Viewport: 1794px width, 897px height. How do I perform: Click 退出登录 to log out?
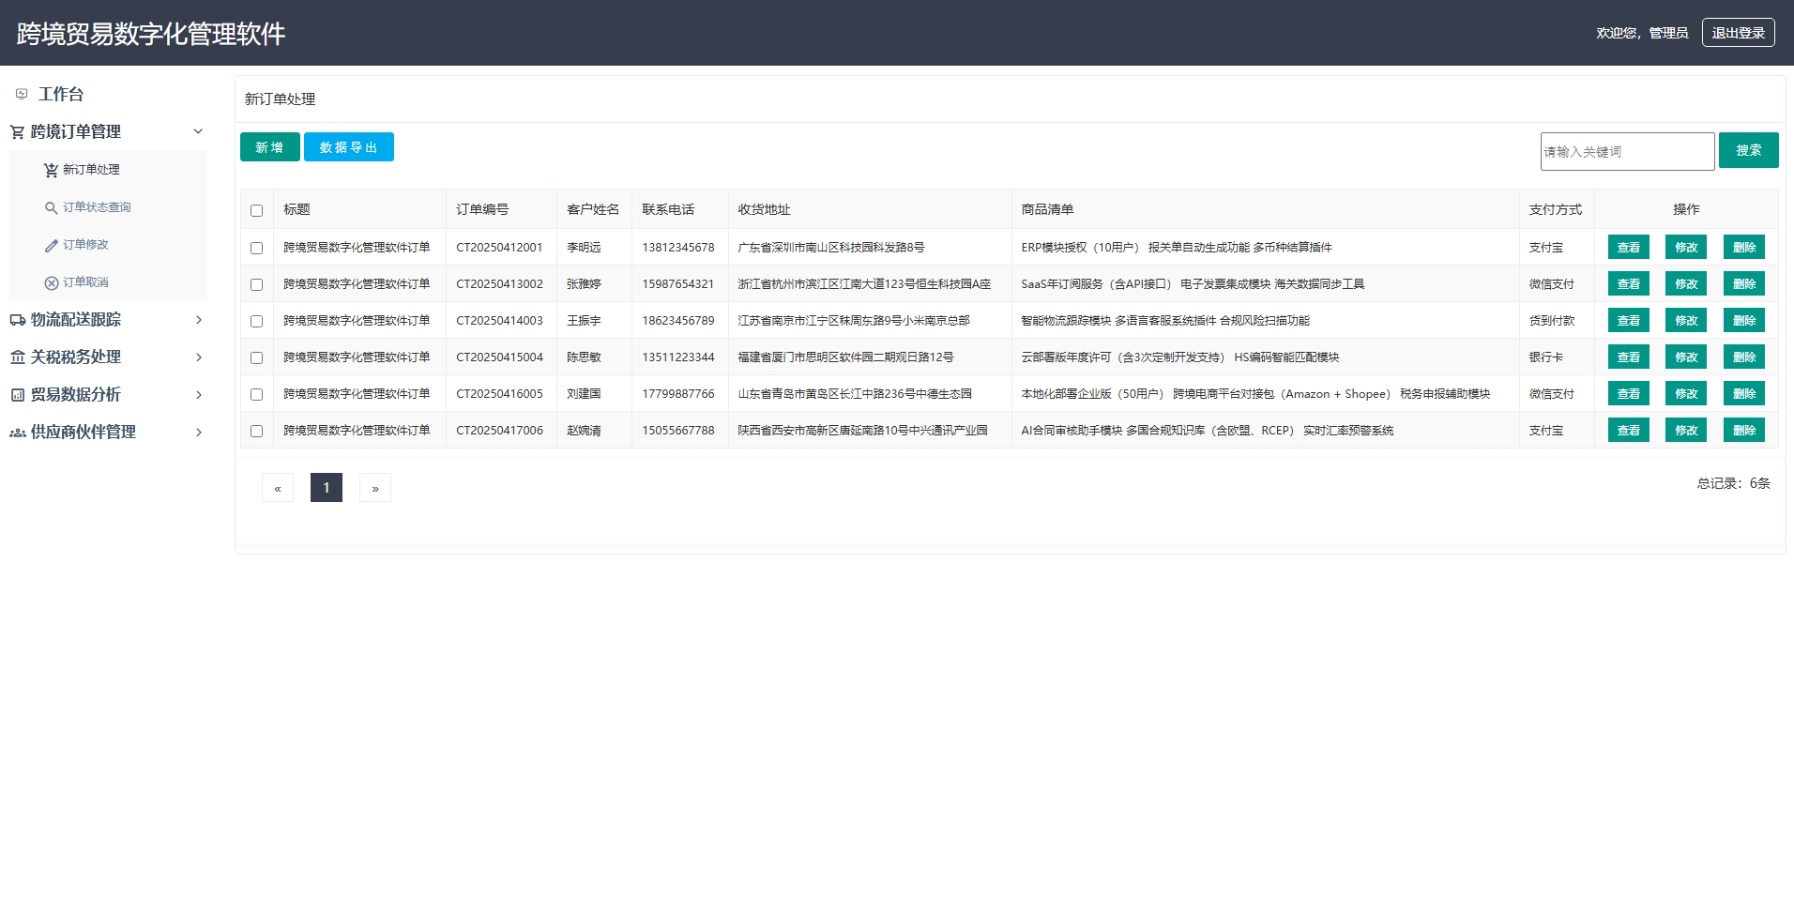1738,32
